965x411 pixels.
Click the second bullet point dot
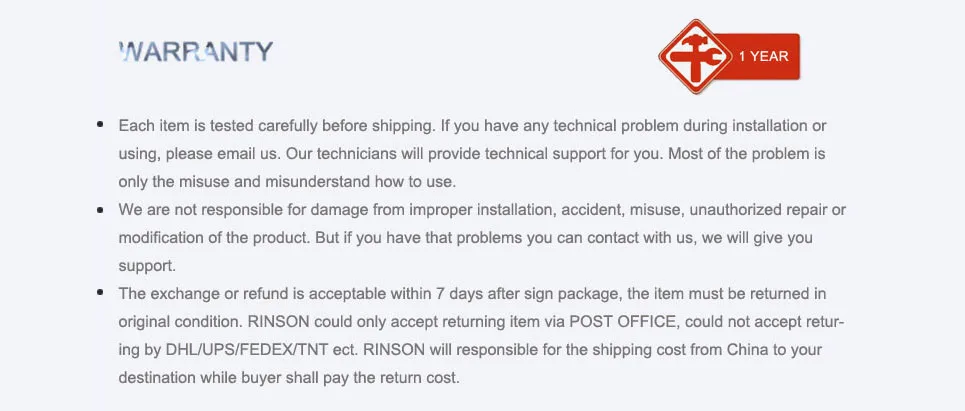[x=100, y=210]
